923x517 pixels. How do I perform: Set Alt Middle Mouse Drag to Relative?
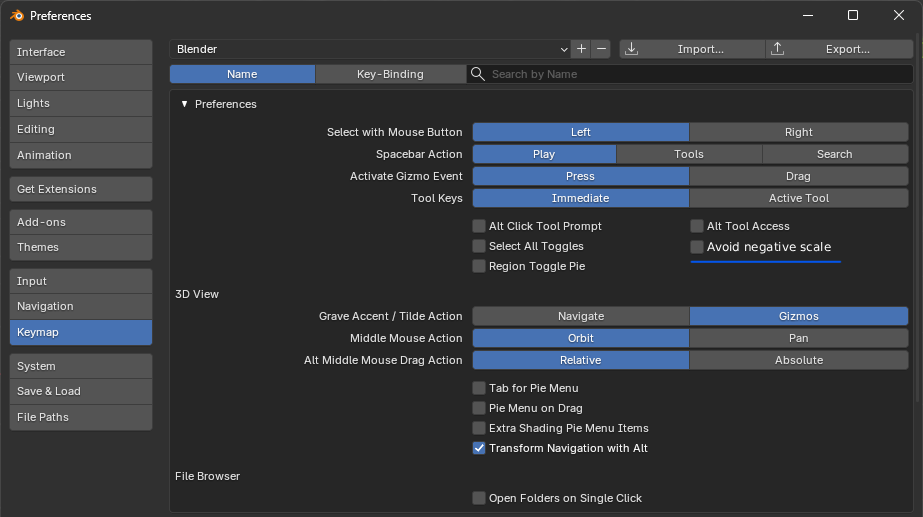tap(580, 360)
